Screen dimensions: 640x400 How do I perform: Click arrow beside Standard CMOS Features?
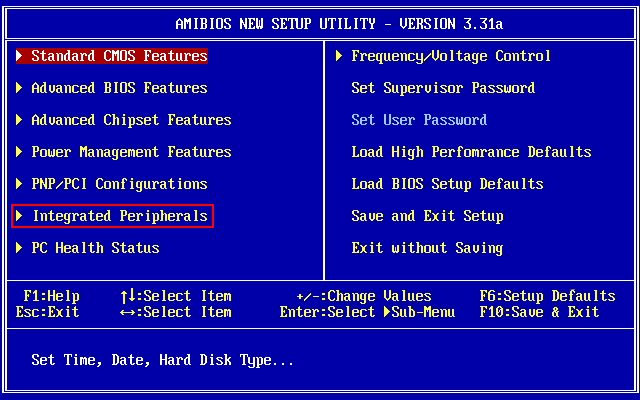[19, 56]
